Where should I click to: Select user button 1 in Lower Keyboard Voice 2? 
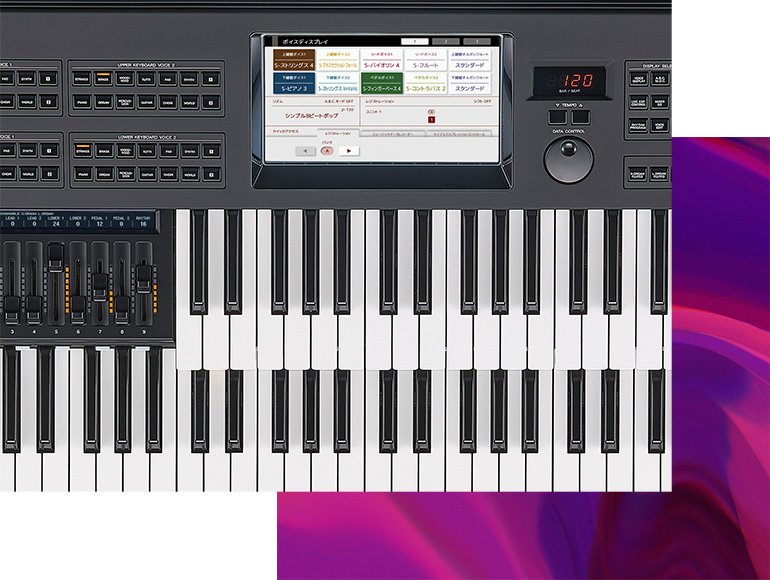click(x=212, y=151)
